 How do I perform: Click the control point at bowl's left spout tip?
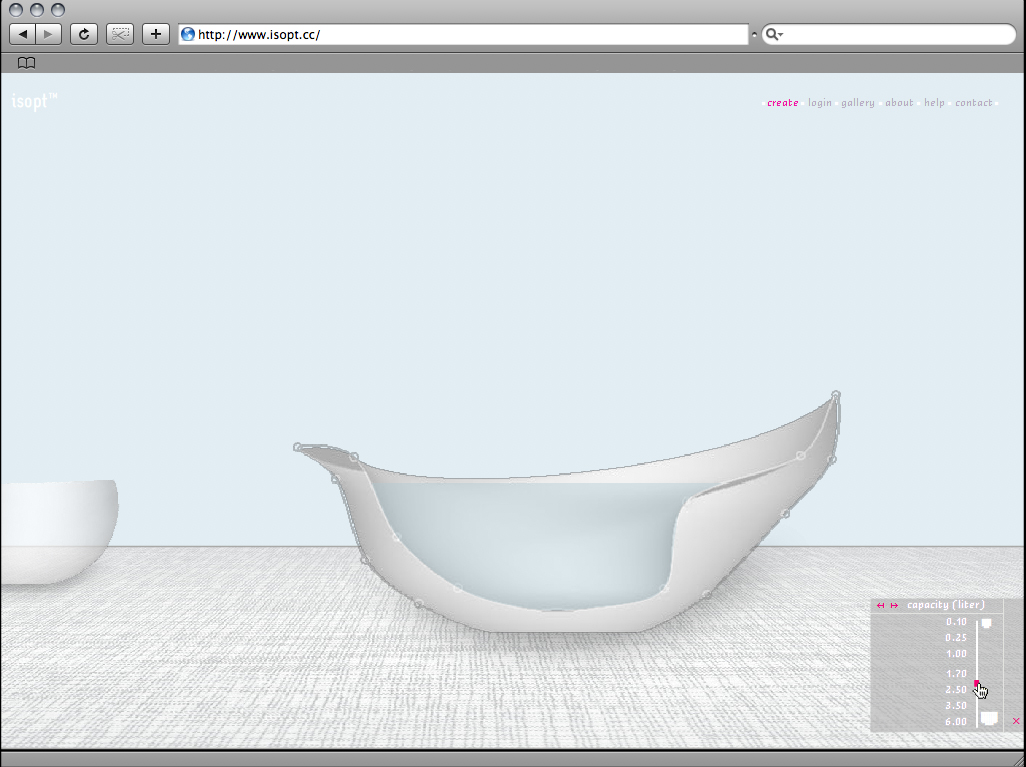298,447
